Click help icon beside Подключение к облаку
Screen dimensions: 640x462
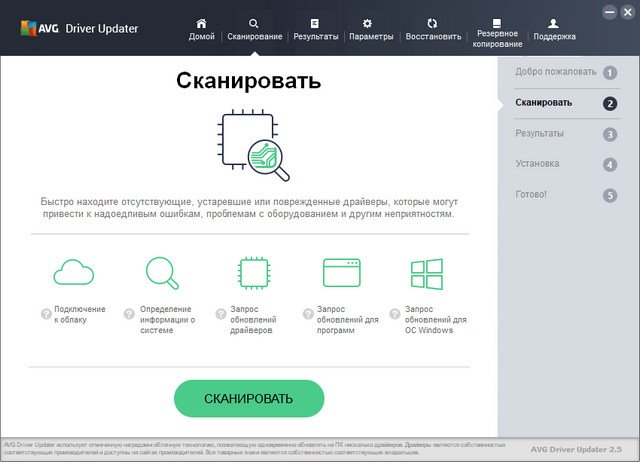point(46,313)
